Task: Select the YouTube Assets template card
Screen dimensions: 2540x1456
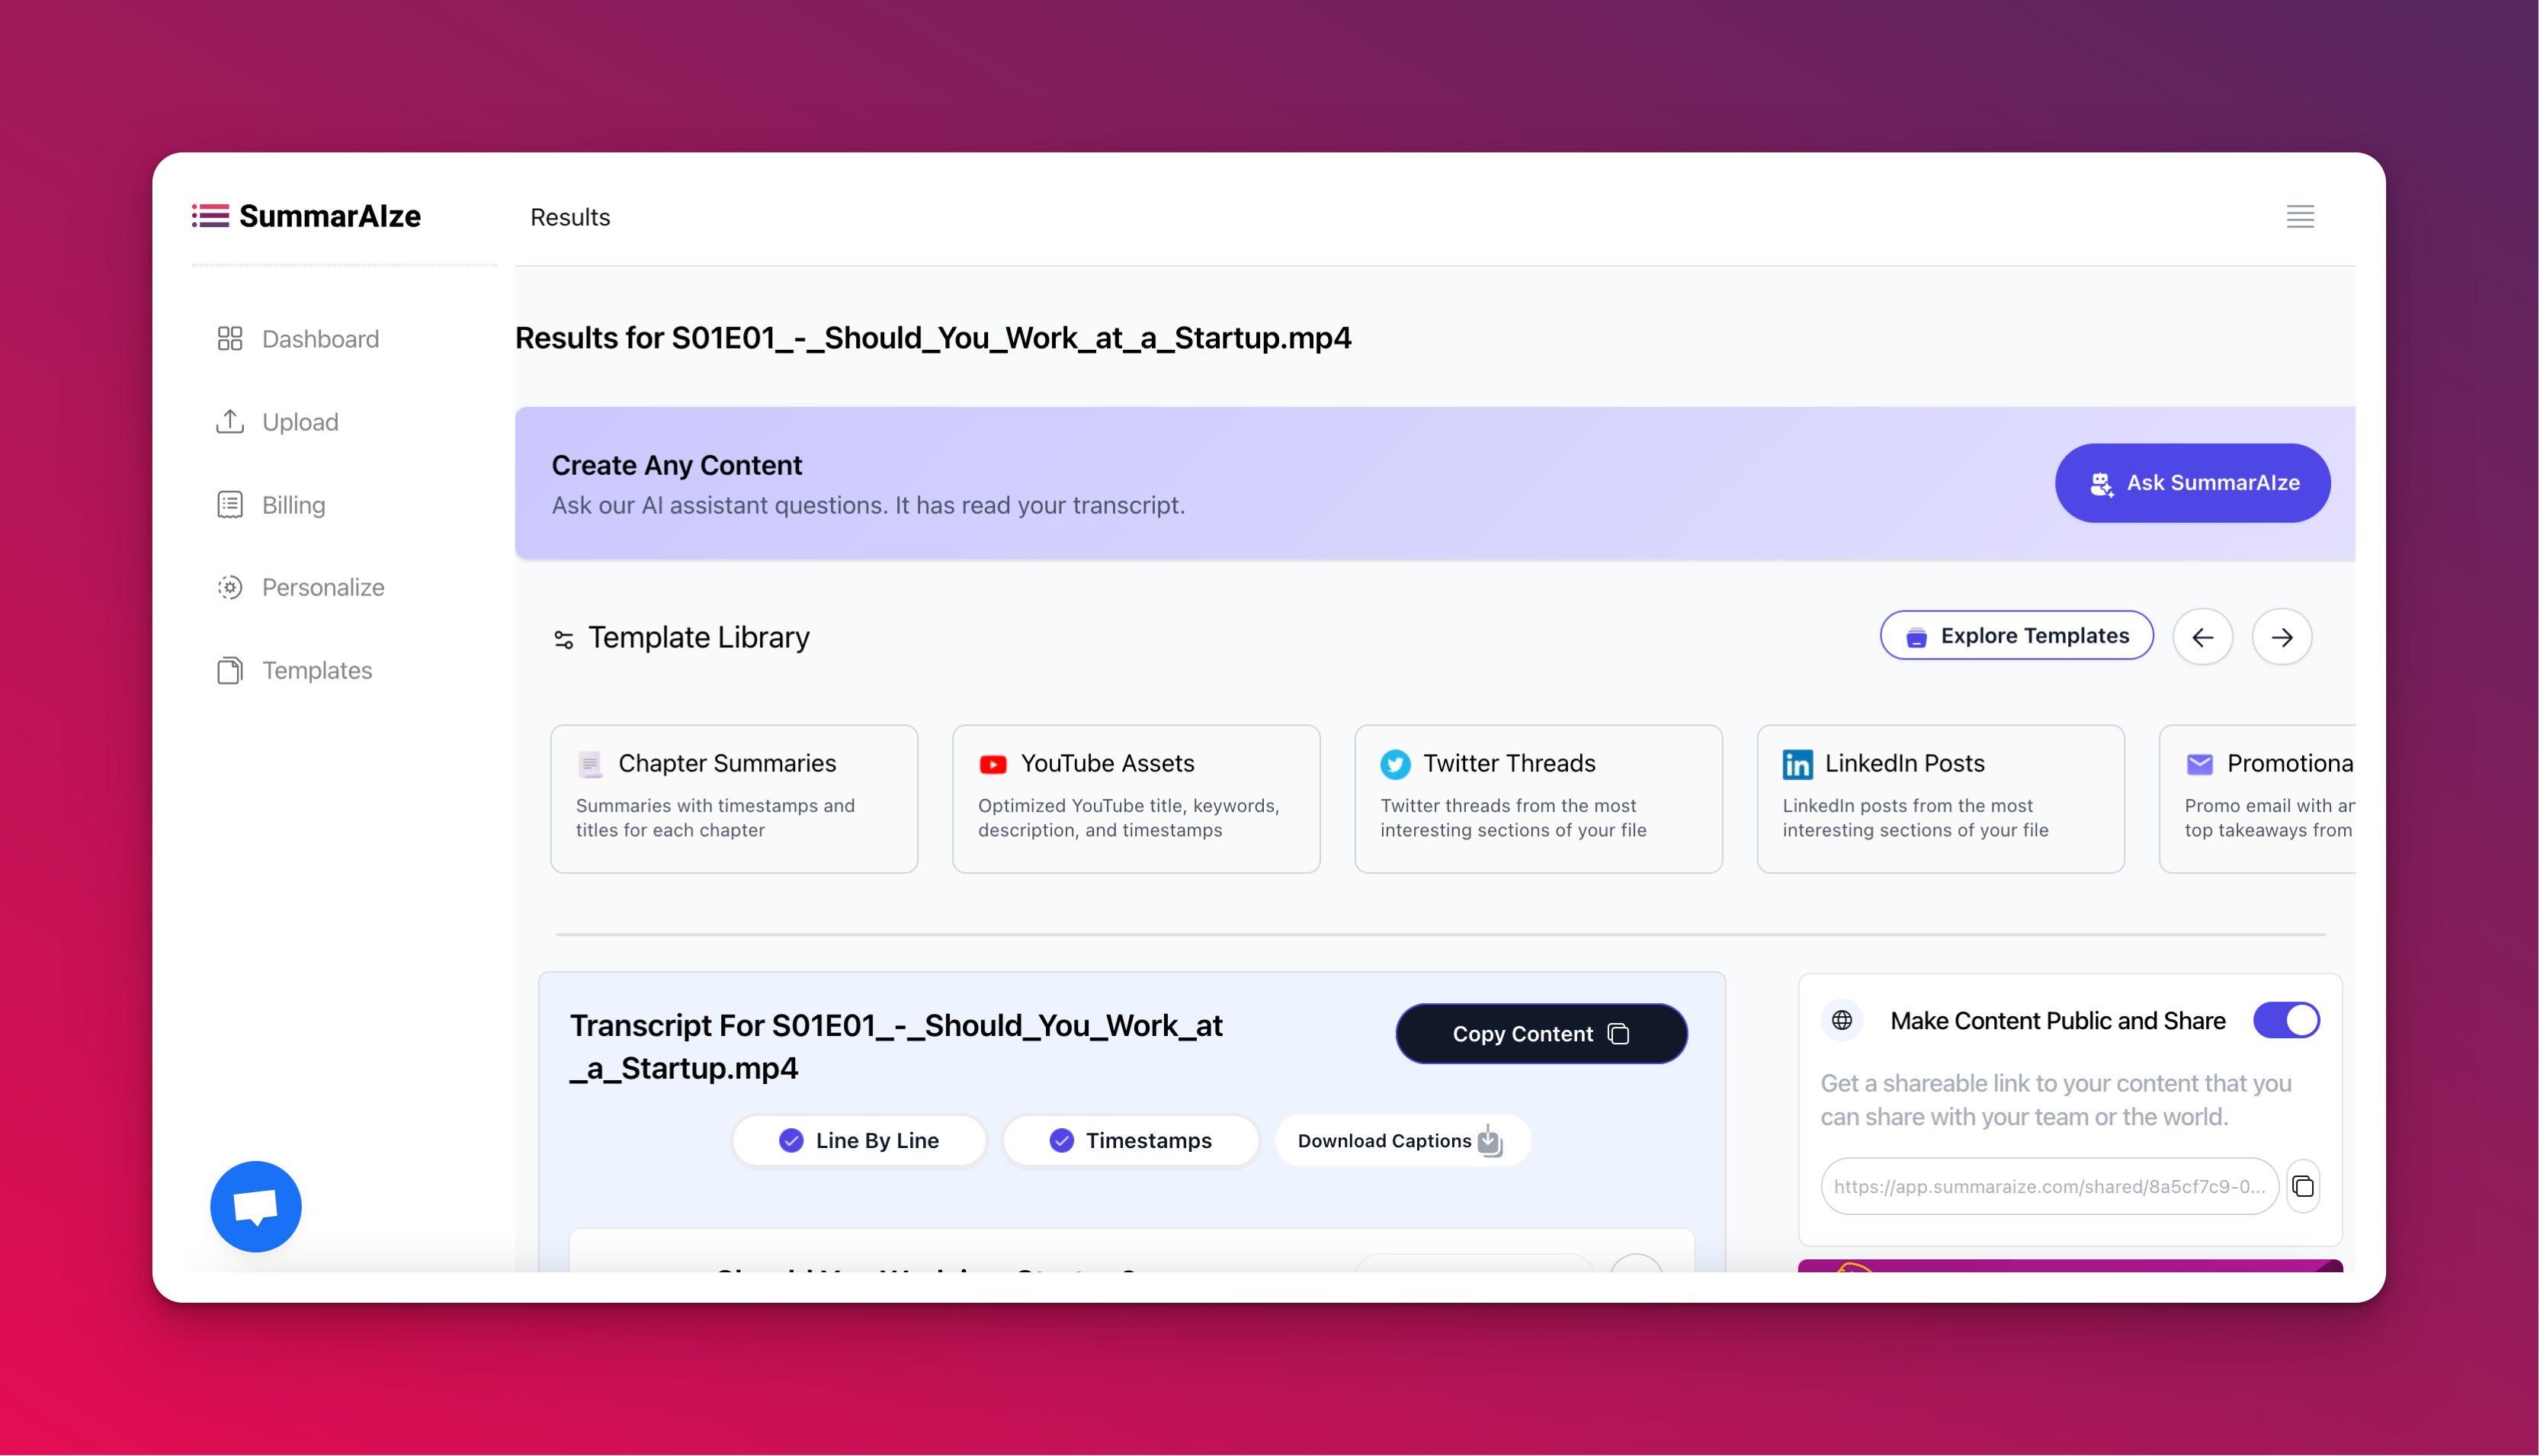Action: (x=1136, y=798)
